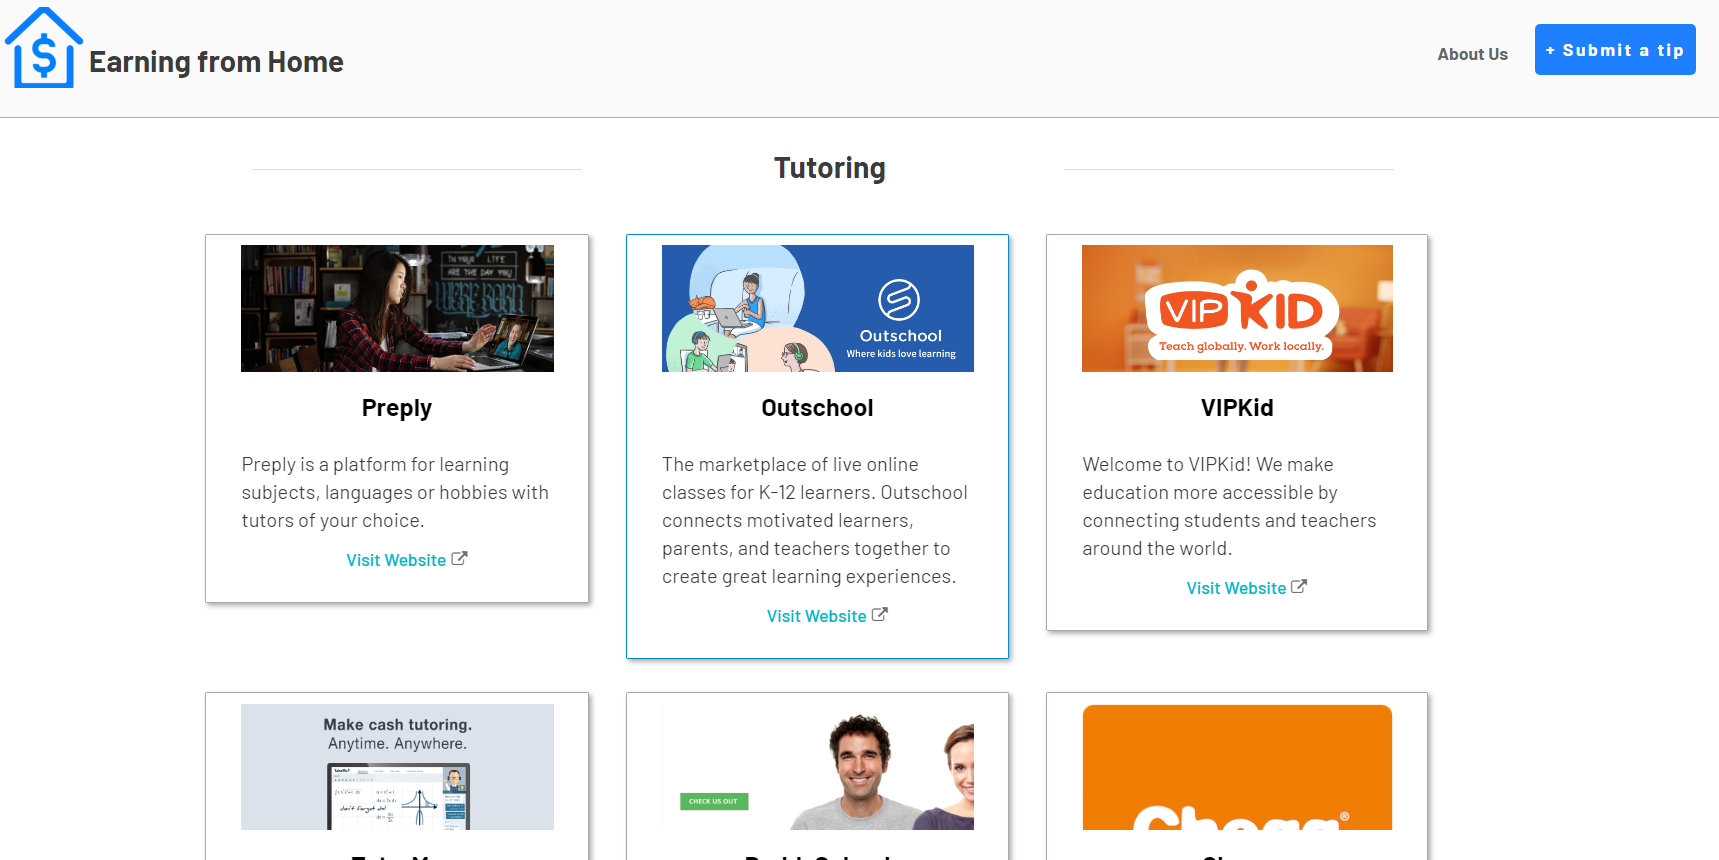Open the Preply banner image
The height and width of the screenshot is (860, 1719).
point(397,308)
